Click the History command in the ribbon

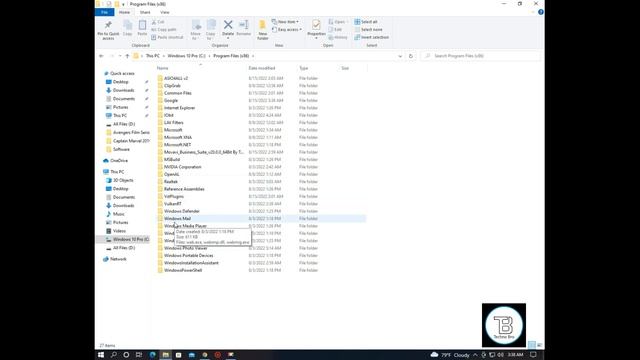point(338,37)
